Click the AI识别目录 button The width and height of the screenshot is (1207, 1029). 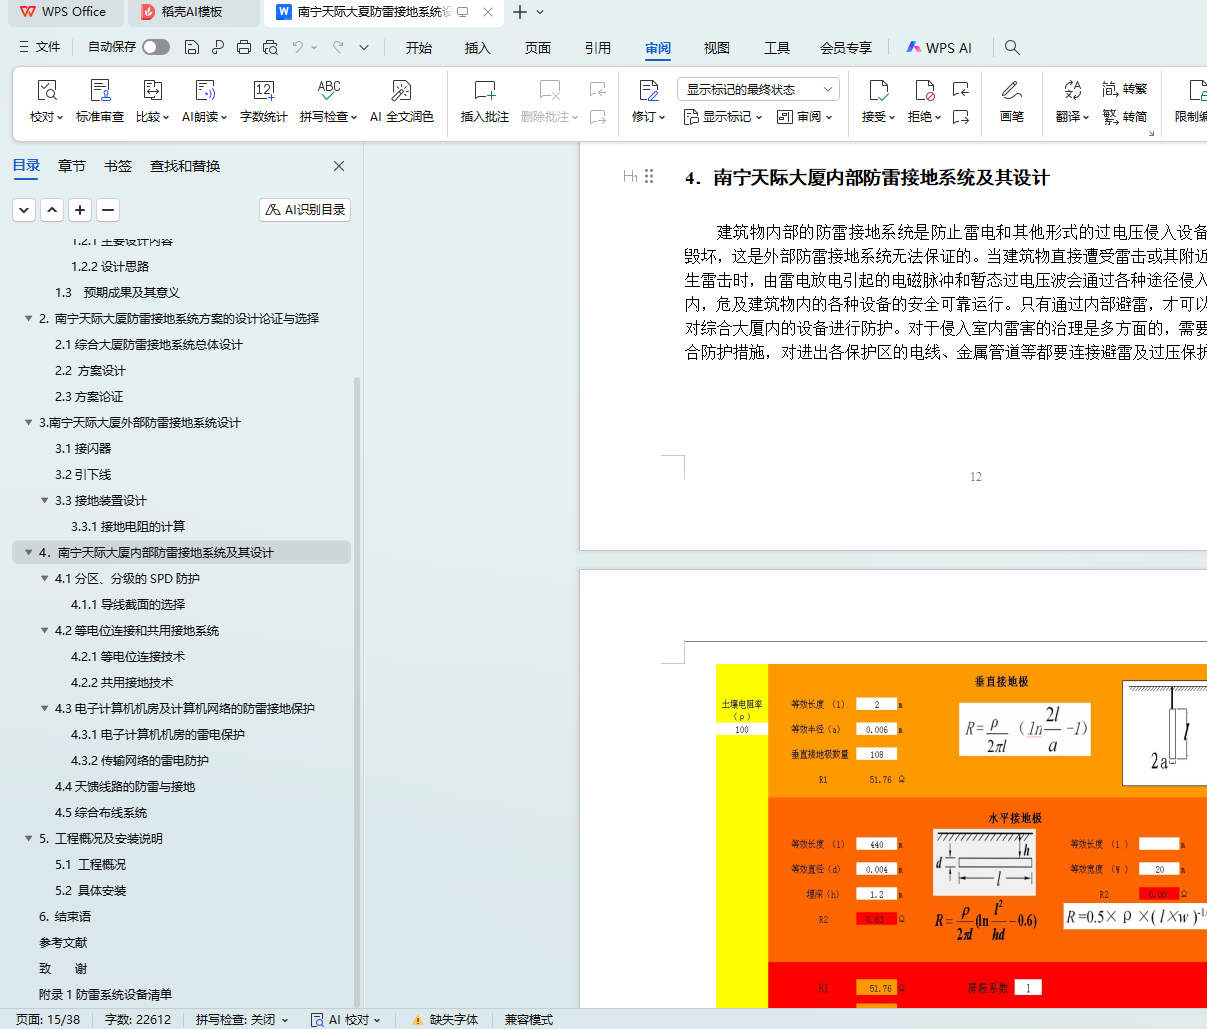tap(305, 209)
